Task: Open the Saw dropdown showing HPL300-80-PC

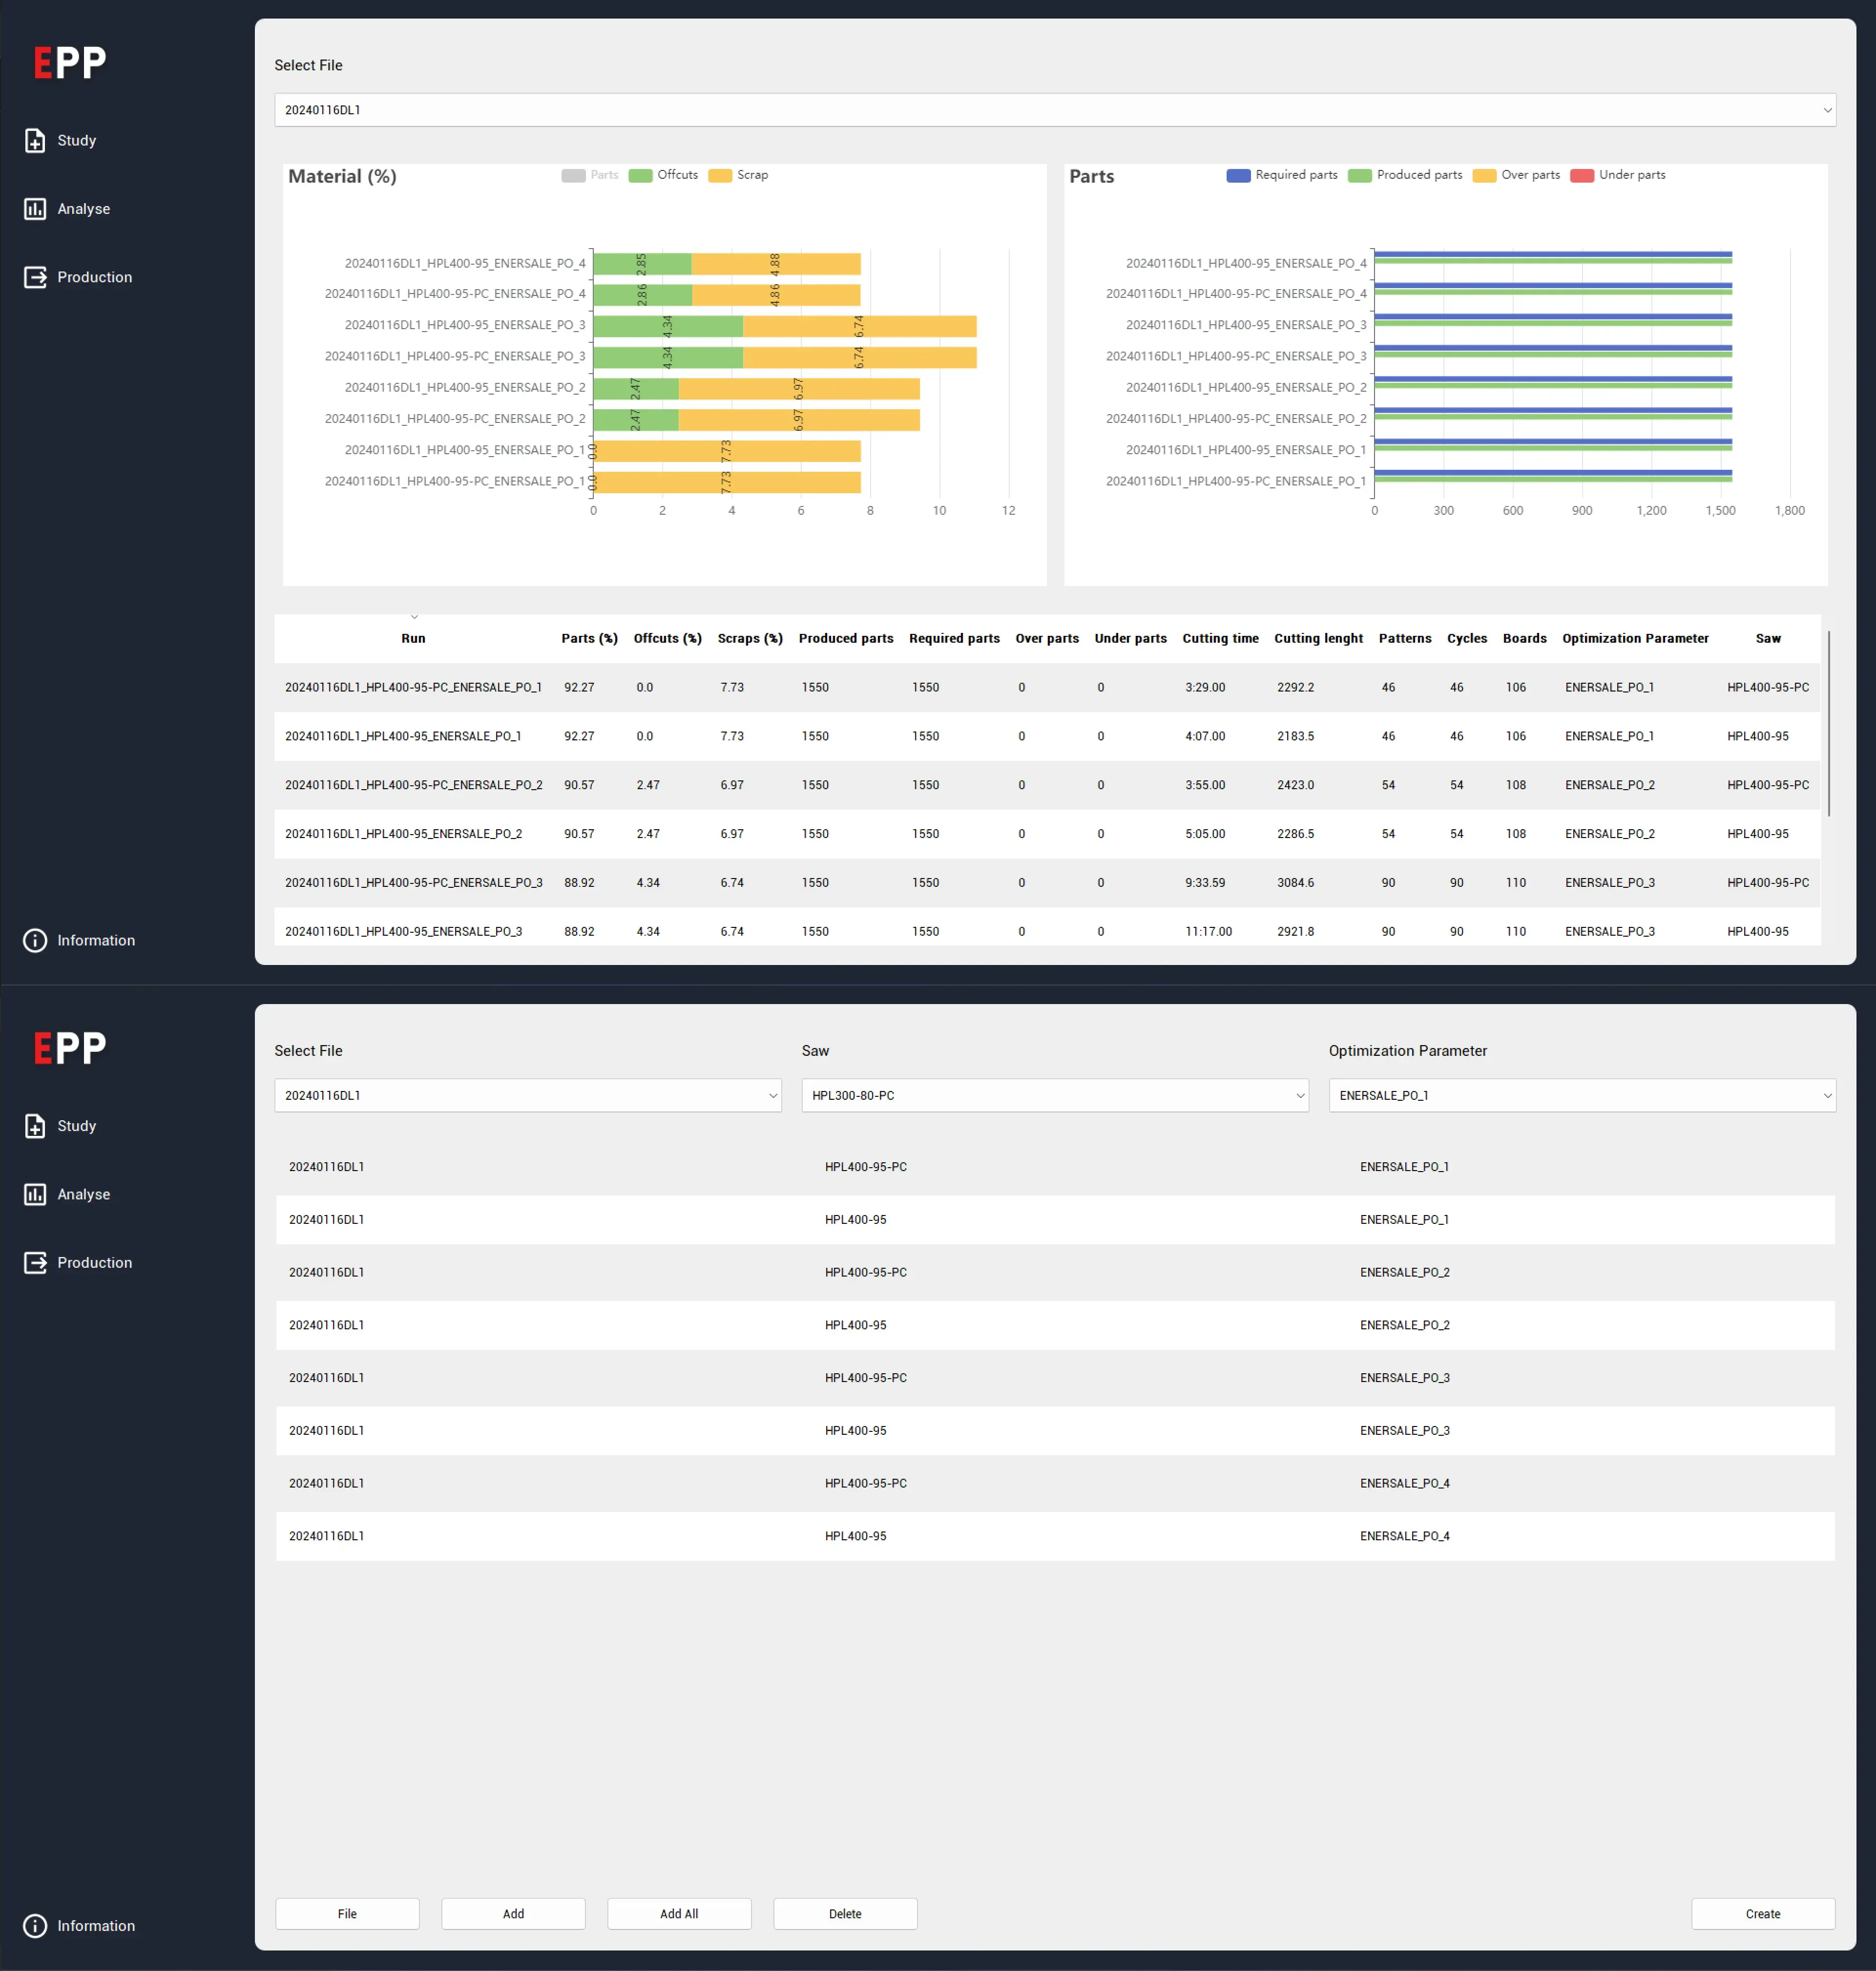Action: click(x=1055, y=1095)
